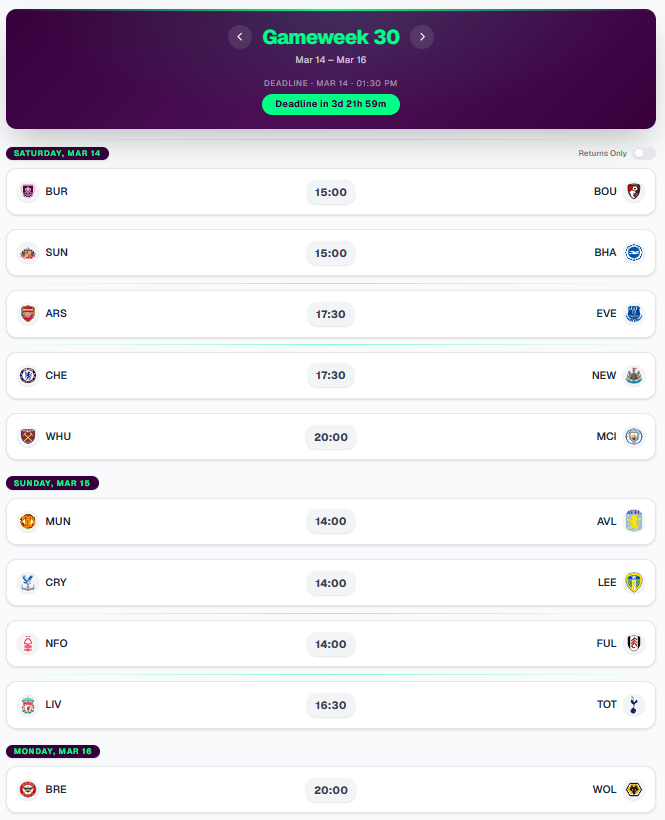Click the Gameweek 30 heading
665x820 pixels.
pos(331,37)
